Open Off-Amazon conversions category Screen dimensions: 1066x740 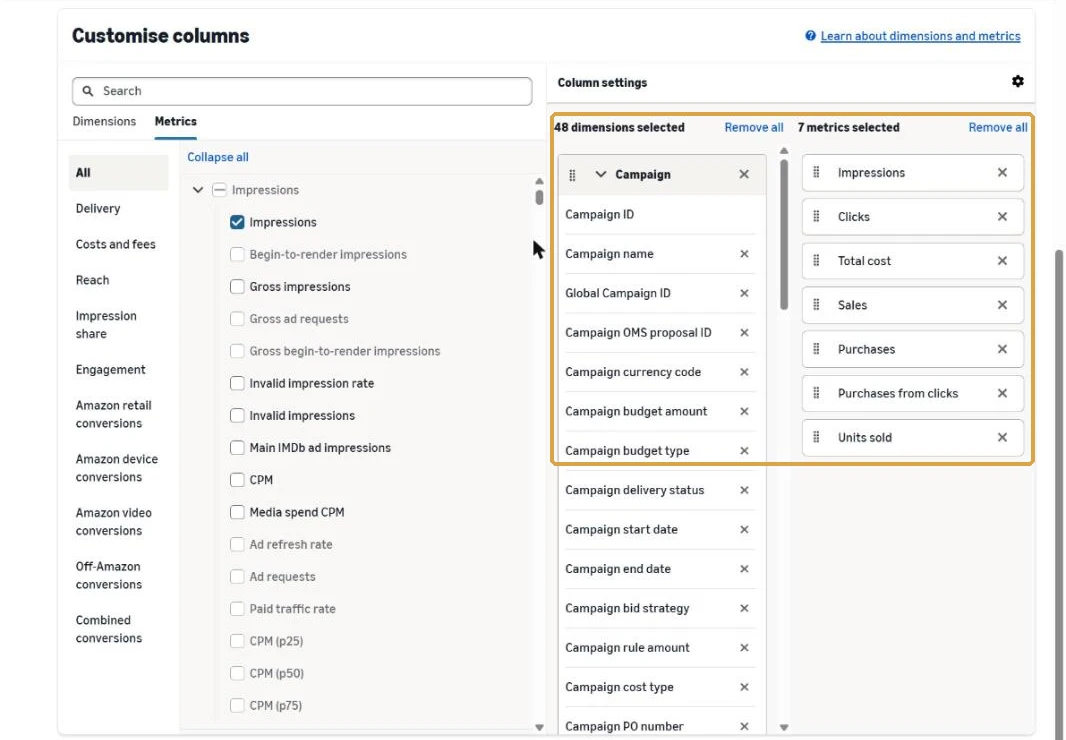(109, 575)
